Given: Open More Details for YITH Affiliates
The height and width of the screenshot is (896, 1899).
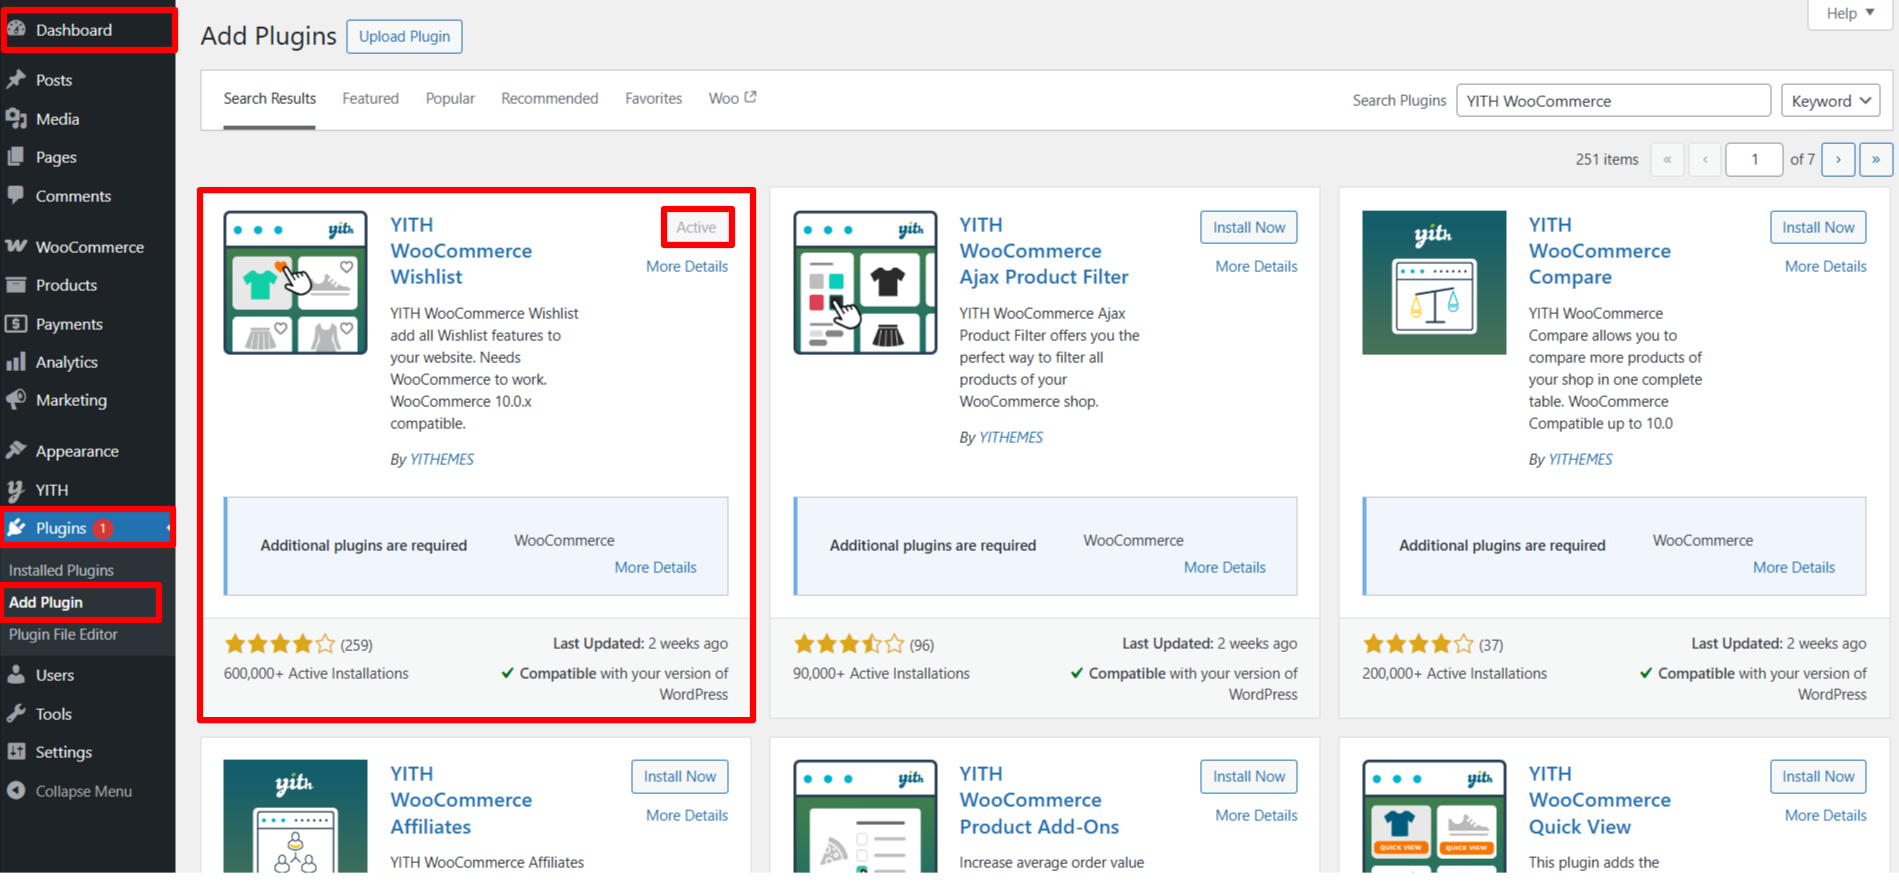Looking at the screenshot, I should point(687,815).
